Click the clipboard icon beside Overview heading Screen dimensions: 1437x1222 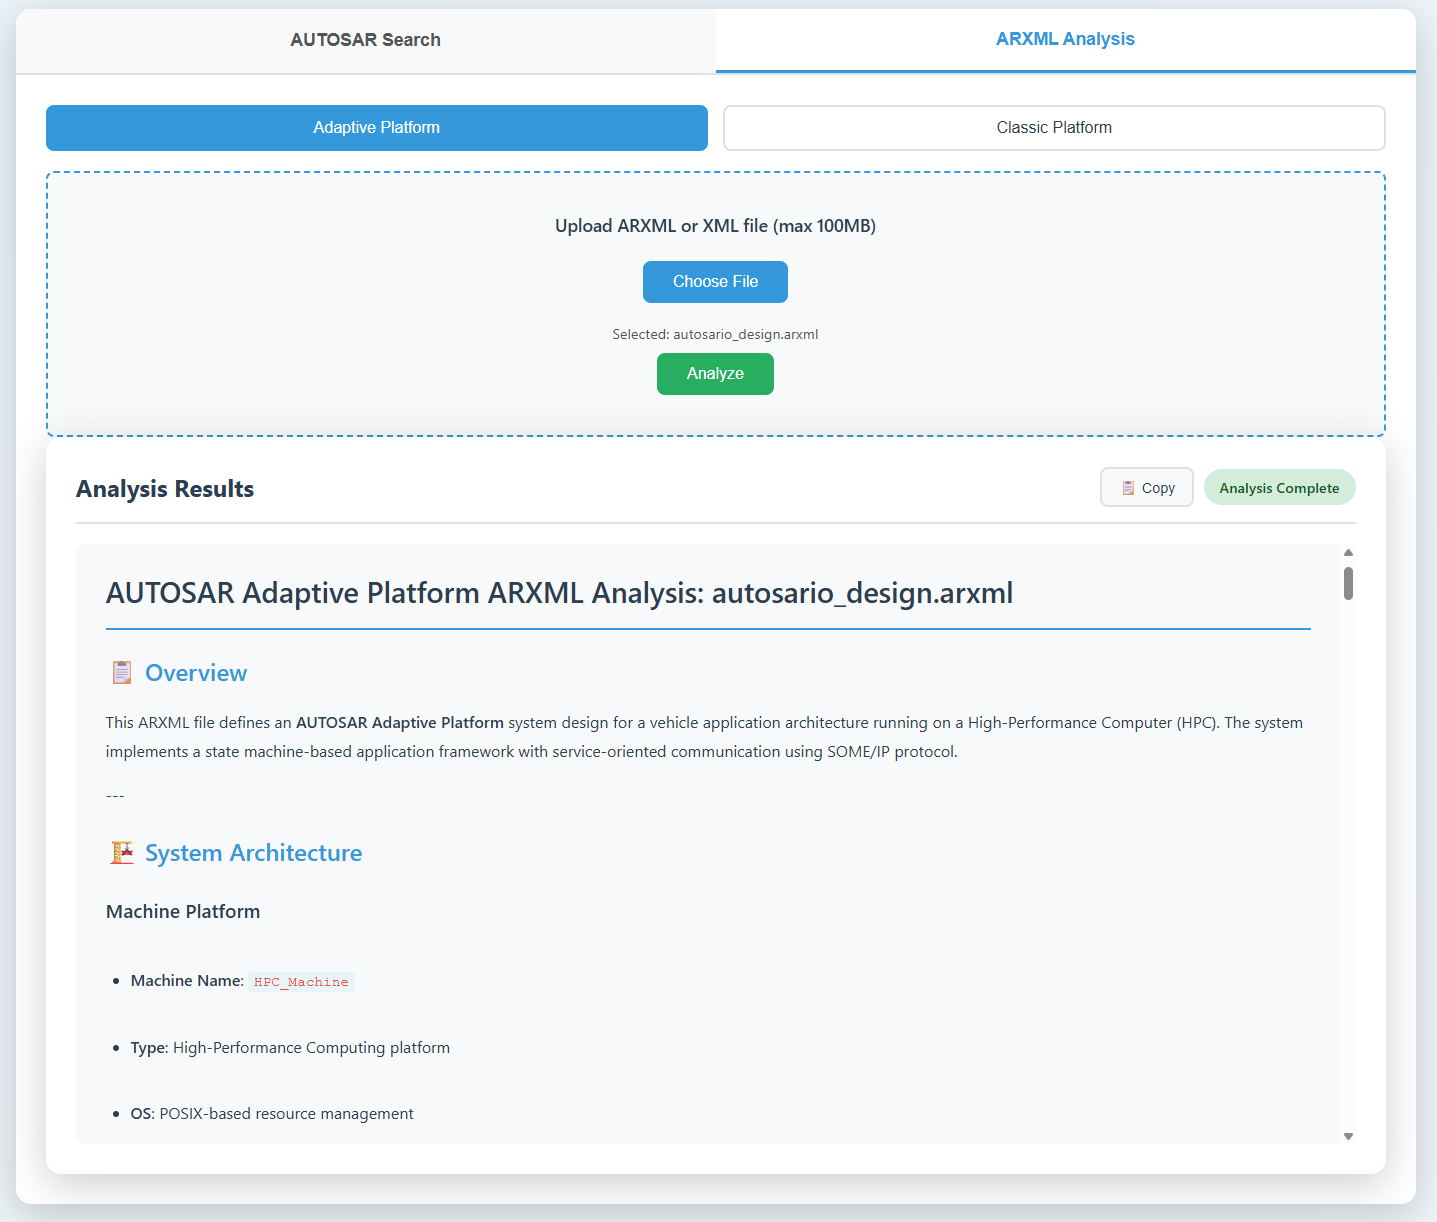(122, 673)
